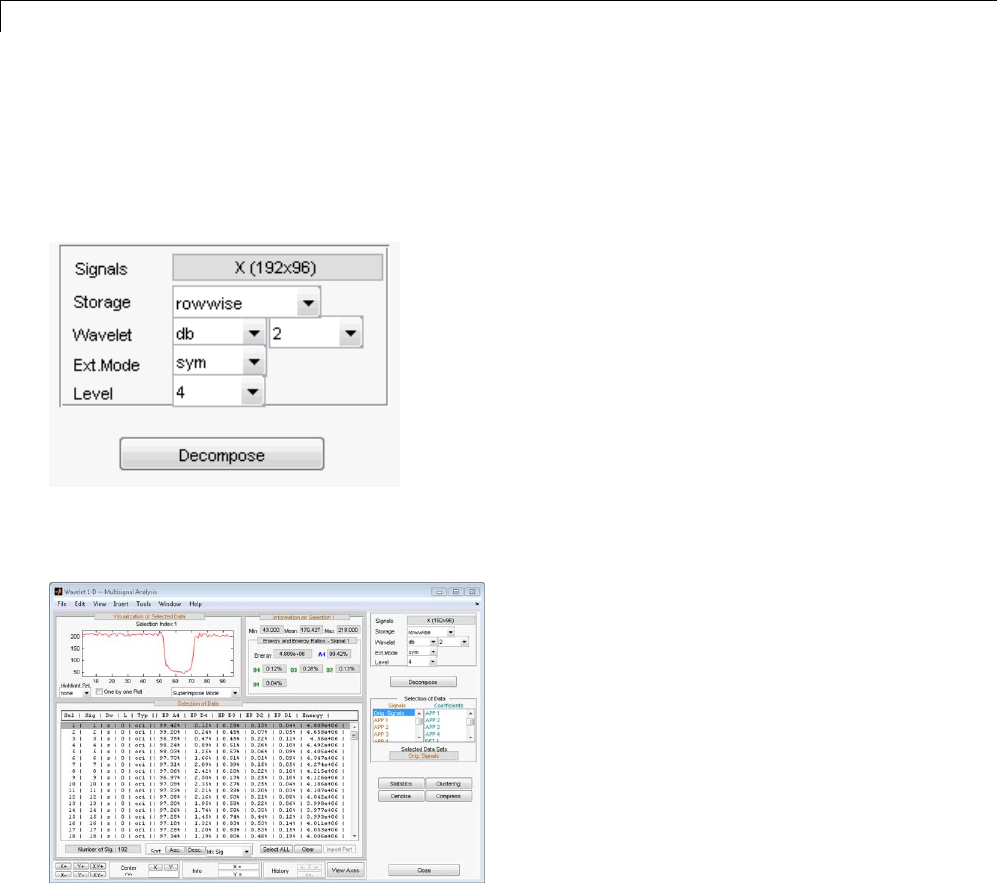This screenshot has height=883, width=997.
Task: Click the Center On X button
Action: click(155, 867)
